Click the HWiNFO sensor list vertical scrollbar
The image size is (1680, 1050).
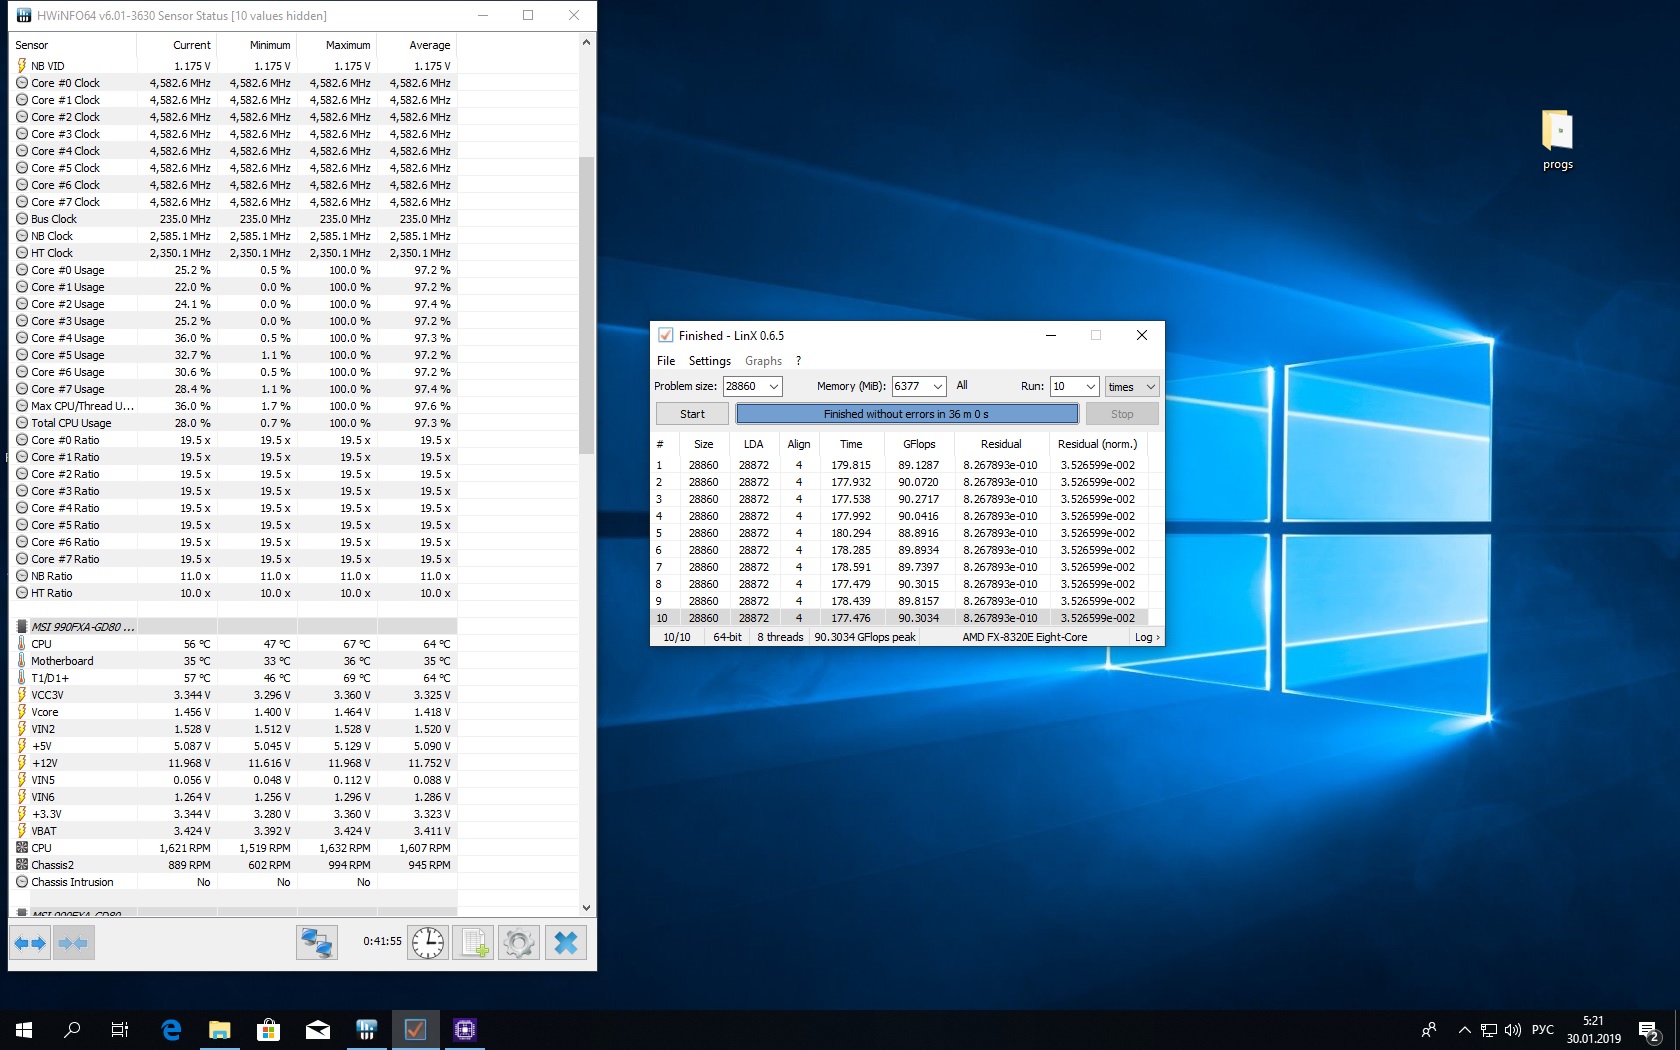coord(587,305)
